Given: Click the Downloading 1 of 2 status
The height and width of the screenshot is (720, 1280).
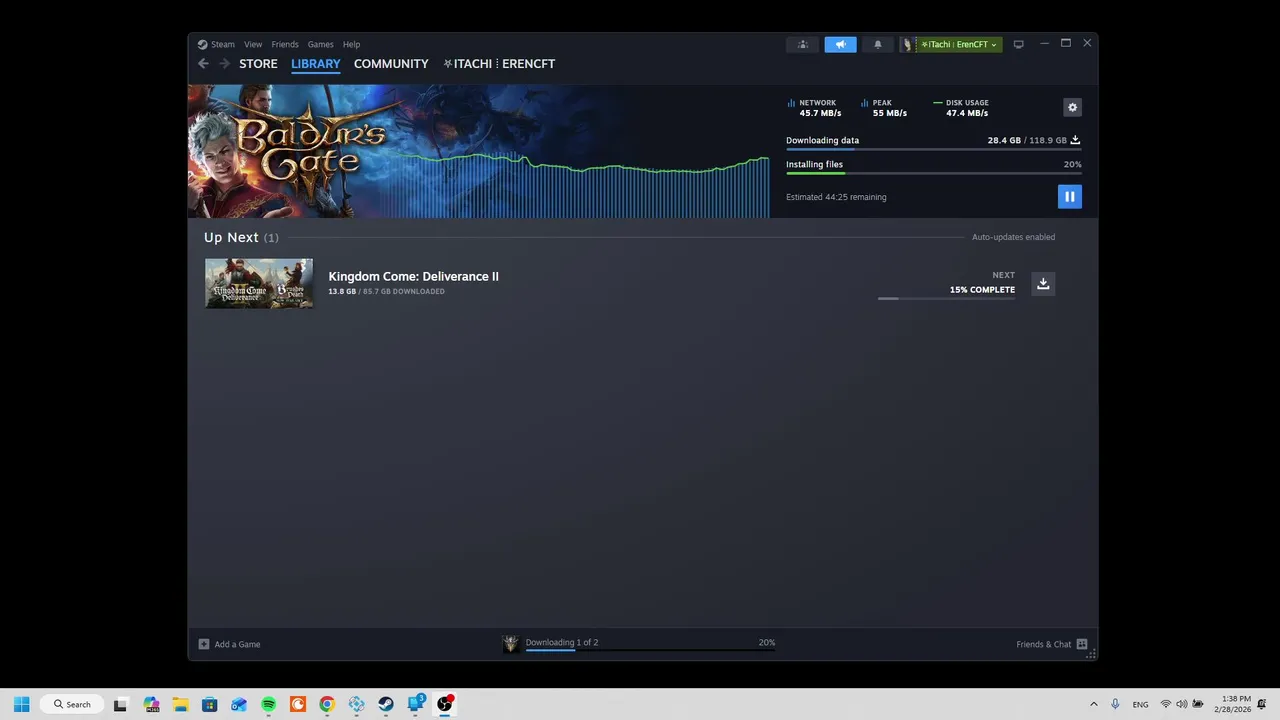Looking at the screenshot, I should (x=562, y=642).
